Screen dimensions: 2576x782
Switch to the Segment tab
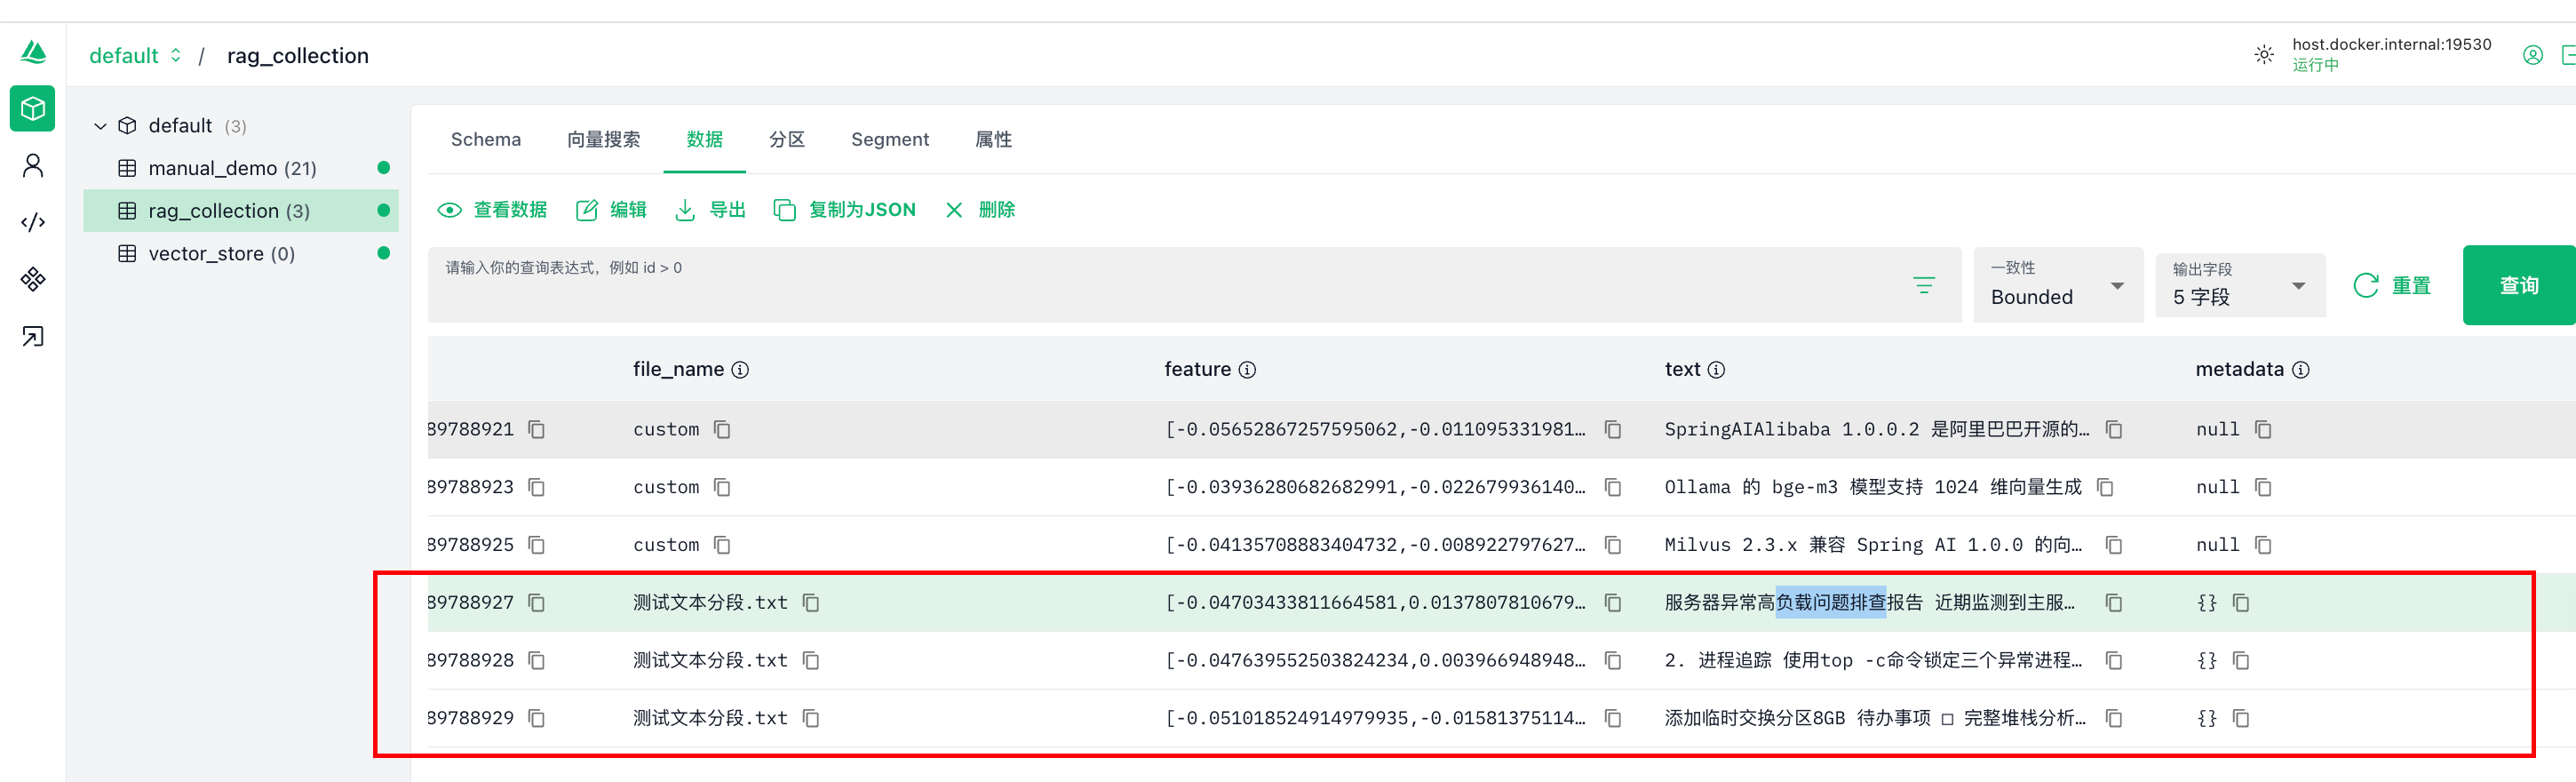890,140
